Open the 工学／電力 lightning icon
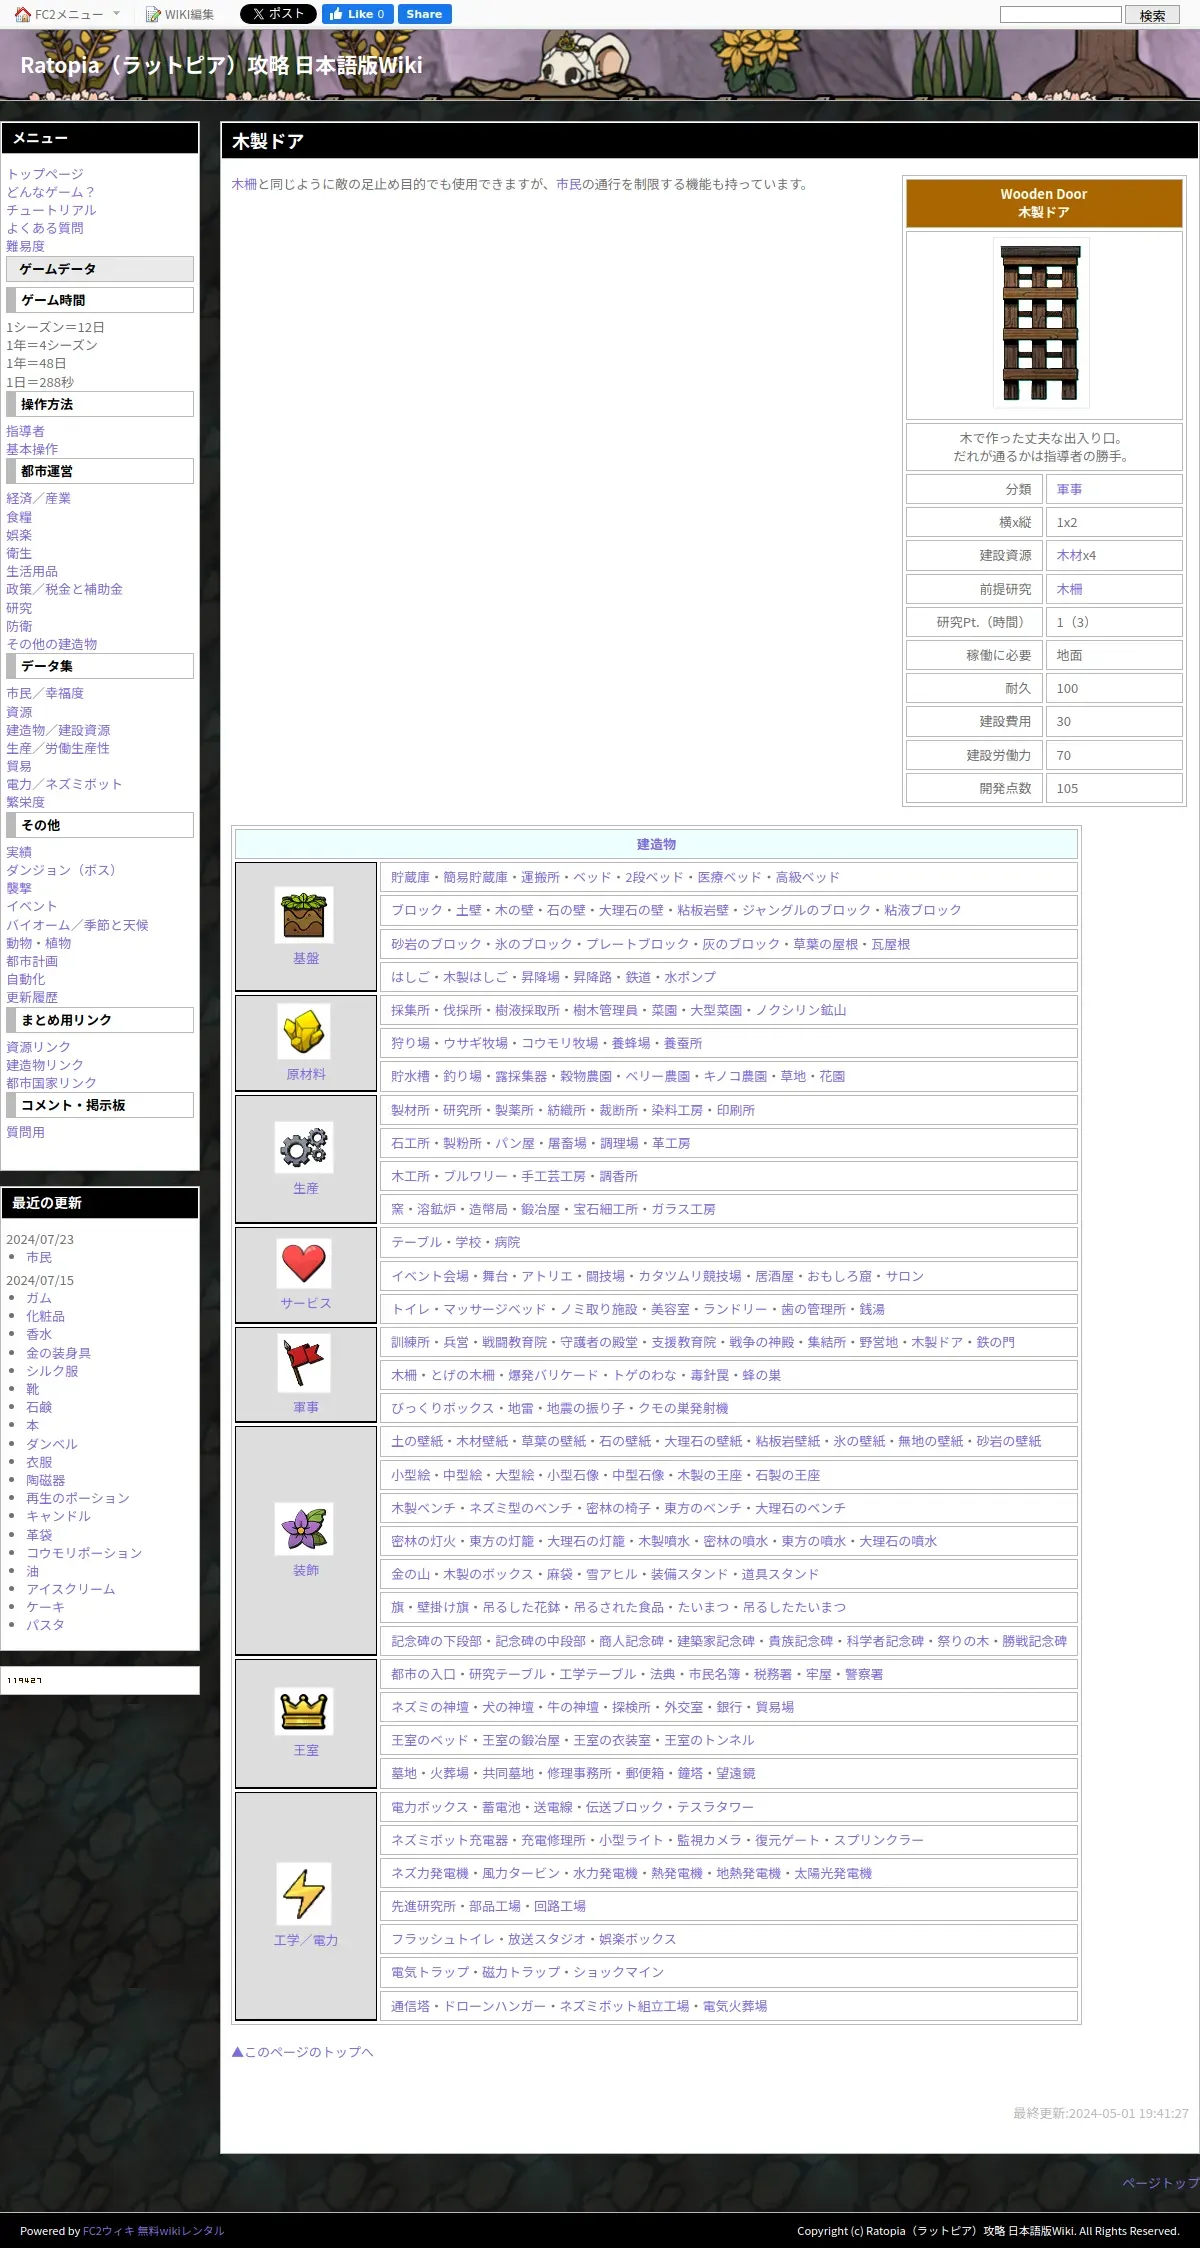Image resolution: width=1200 pixels, height=2248 pixels. click(304, 1893)
